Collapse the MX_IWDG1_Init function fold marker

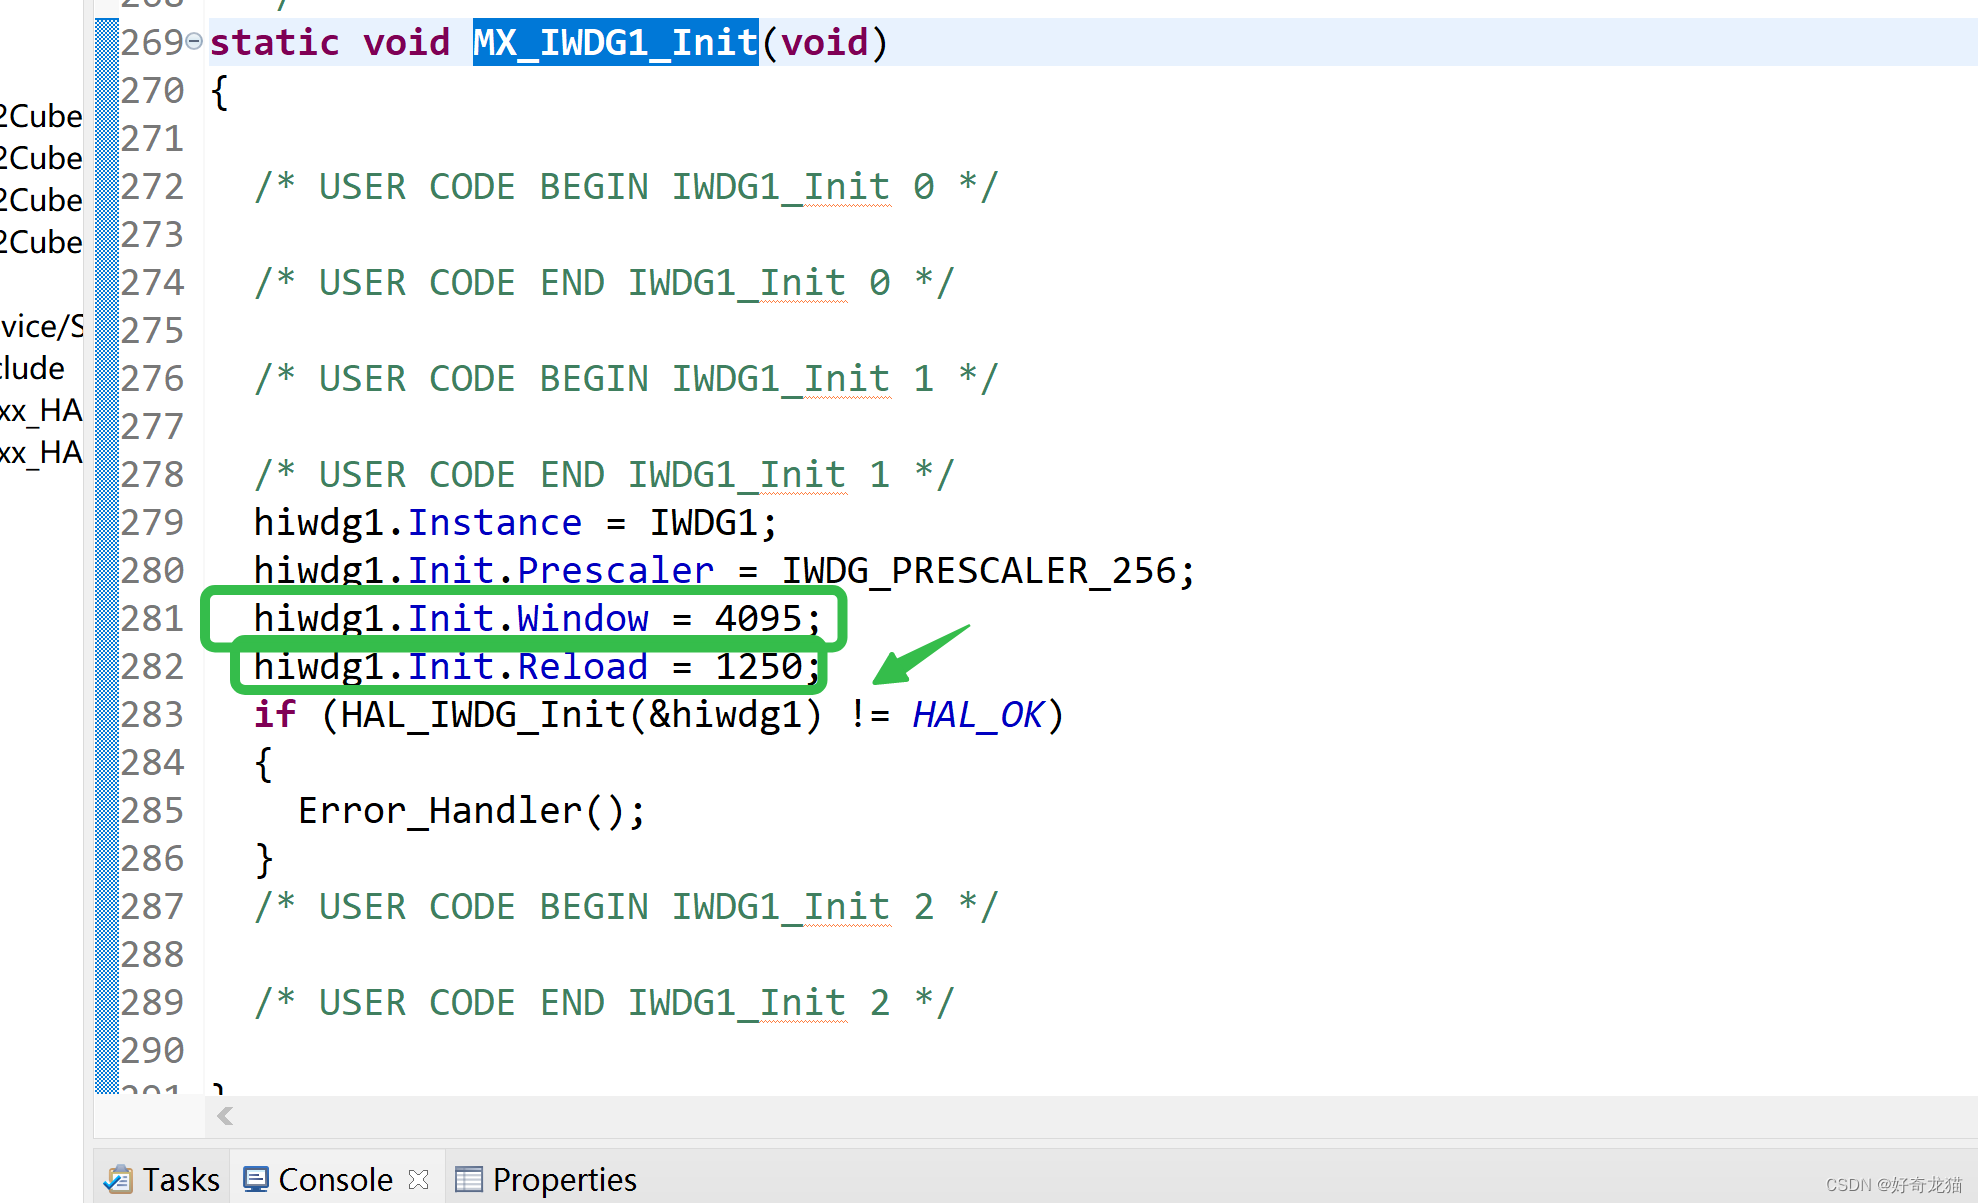(x=194, y=42)
